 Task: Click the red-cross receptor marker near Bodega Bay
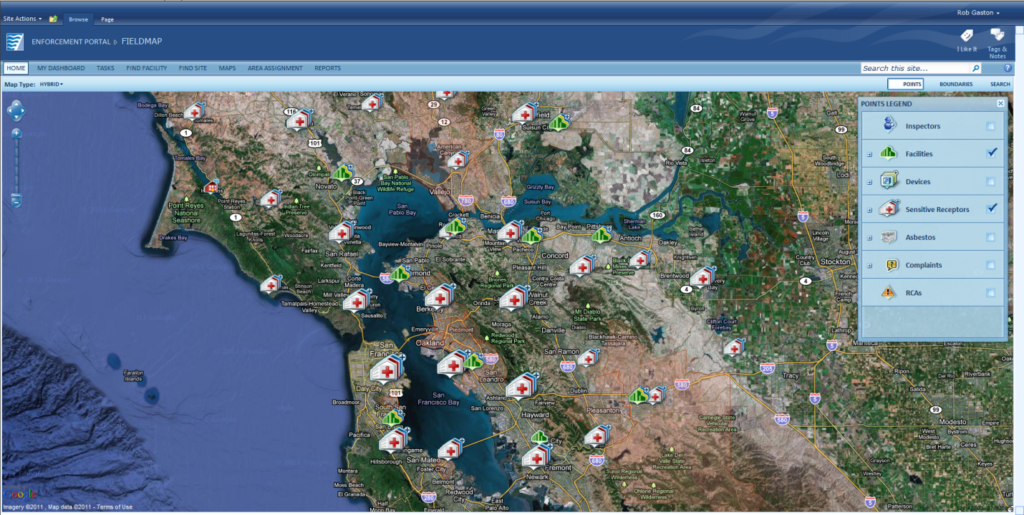[x=195, y=112]
